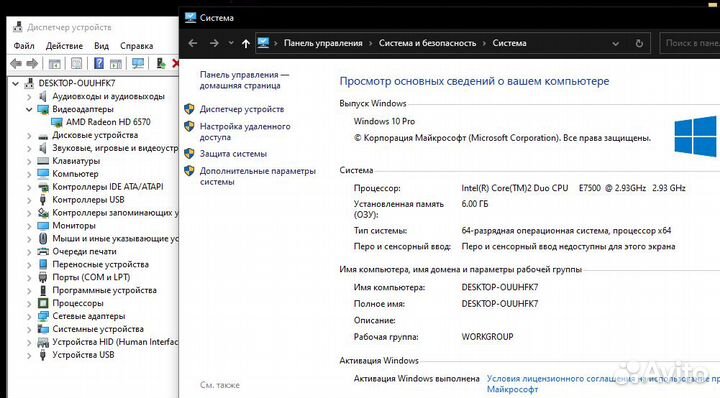The height and width of the screenshot is (398, 720).
Task: Click the Дисковые устройства drive icon
Action: pos(43,136)
